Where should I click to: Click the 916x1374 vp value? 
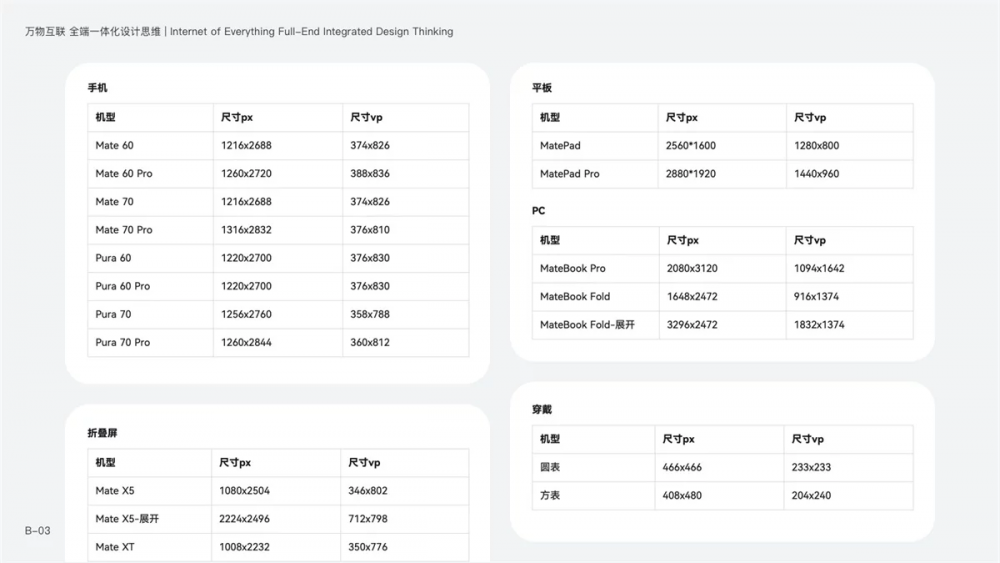[817, 297]
